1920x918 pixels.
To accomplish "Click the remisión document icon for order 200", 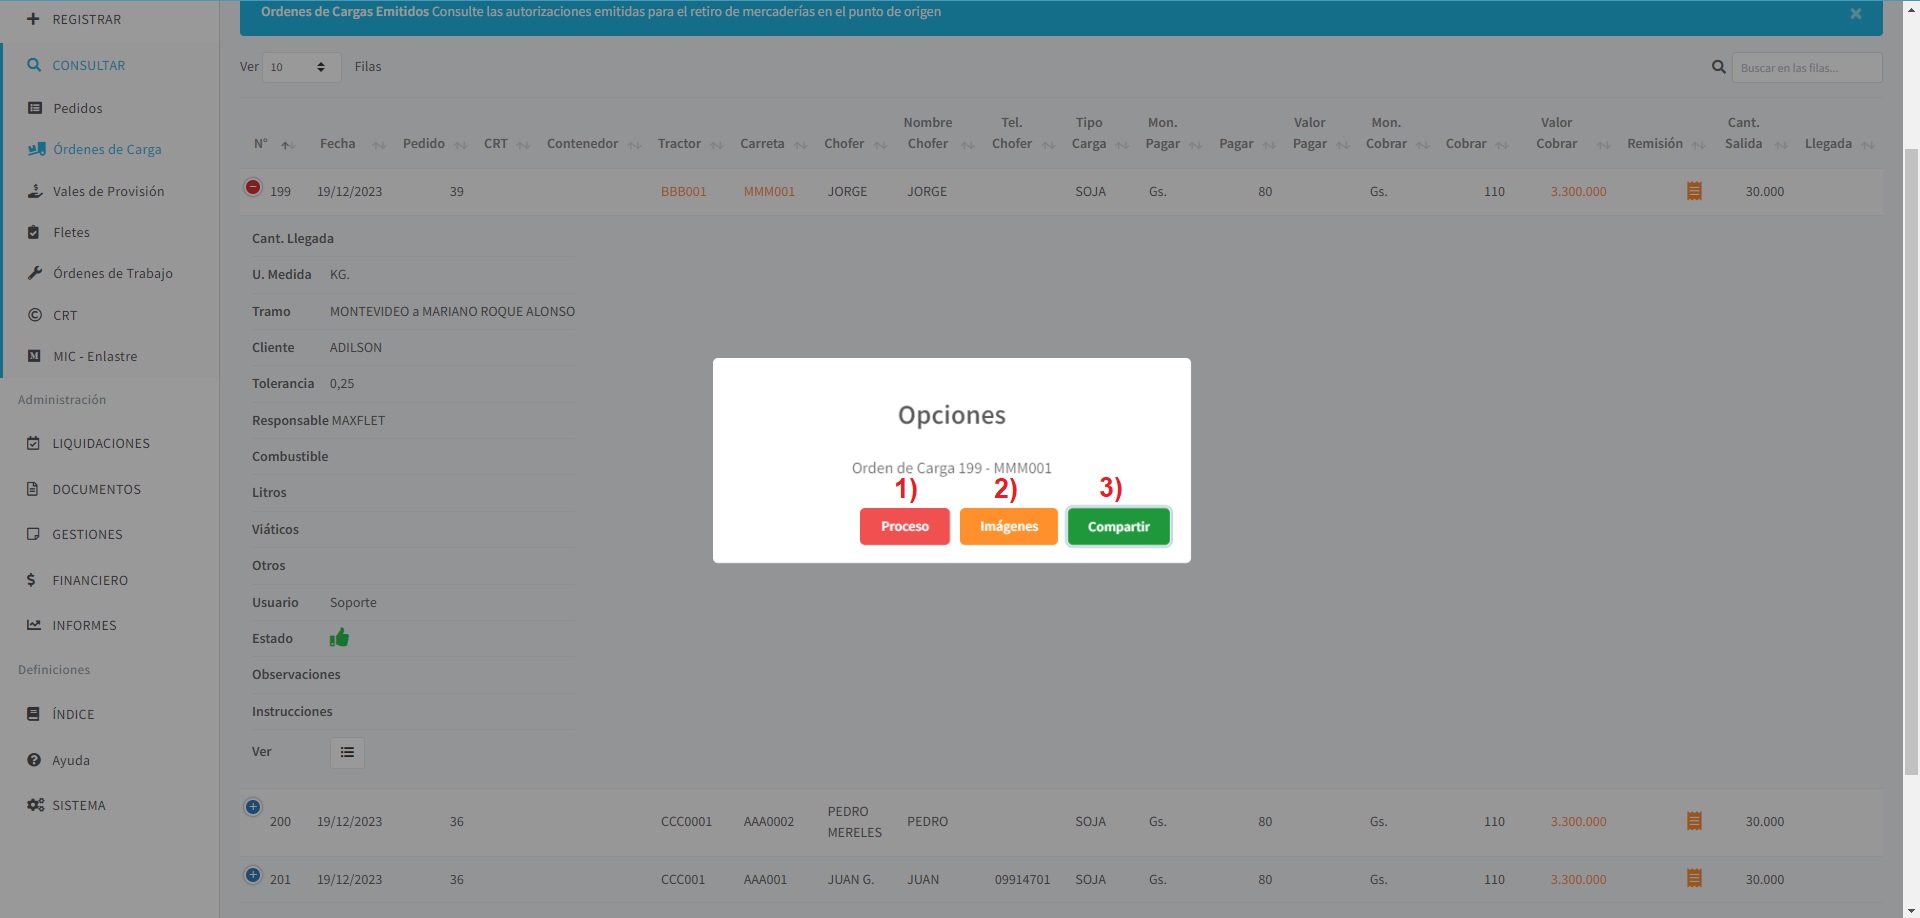I will pyautogui.click(x=1693, y=821).
